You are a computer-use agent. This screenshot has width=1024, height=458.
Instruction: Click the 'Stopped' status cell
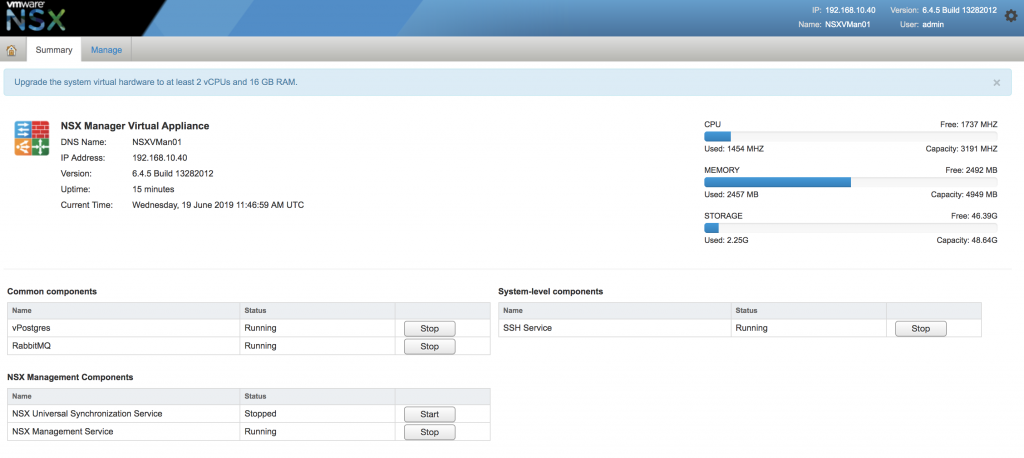click(x=317, y=414)
